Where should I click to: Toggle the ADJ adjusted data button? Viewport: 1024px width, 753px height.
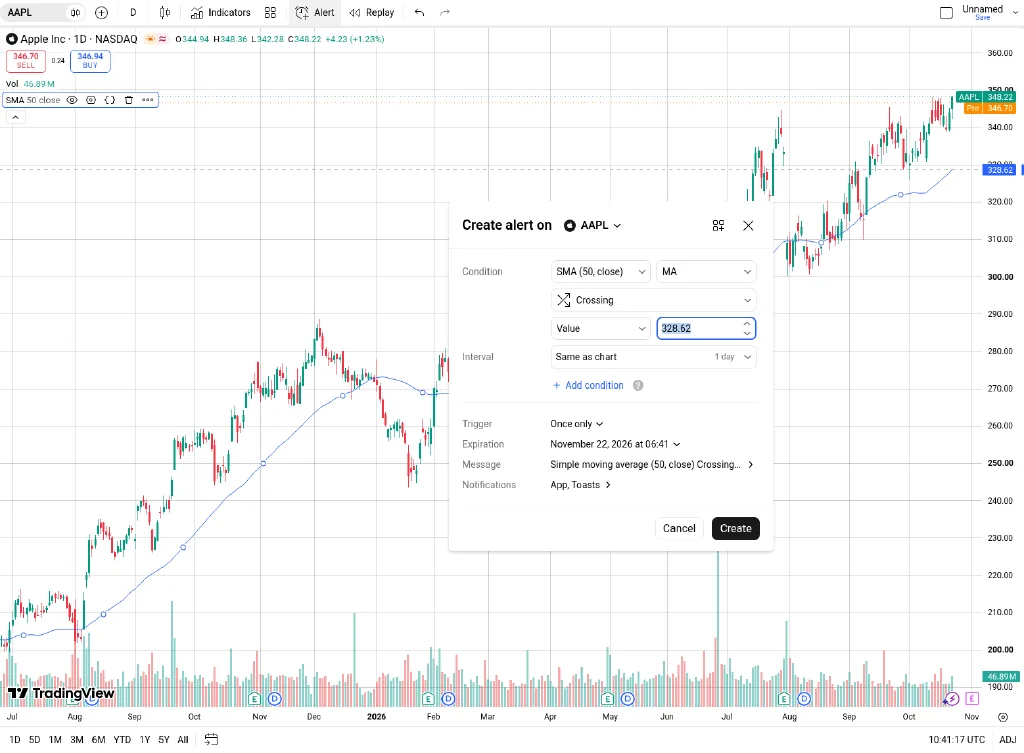click(1008, 739)
